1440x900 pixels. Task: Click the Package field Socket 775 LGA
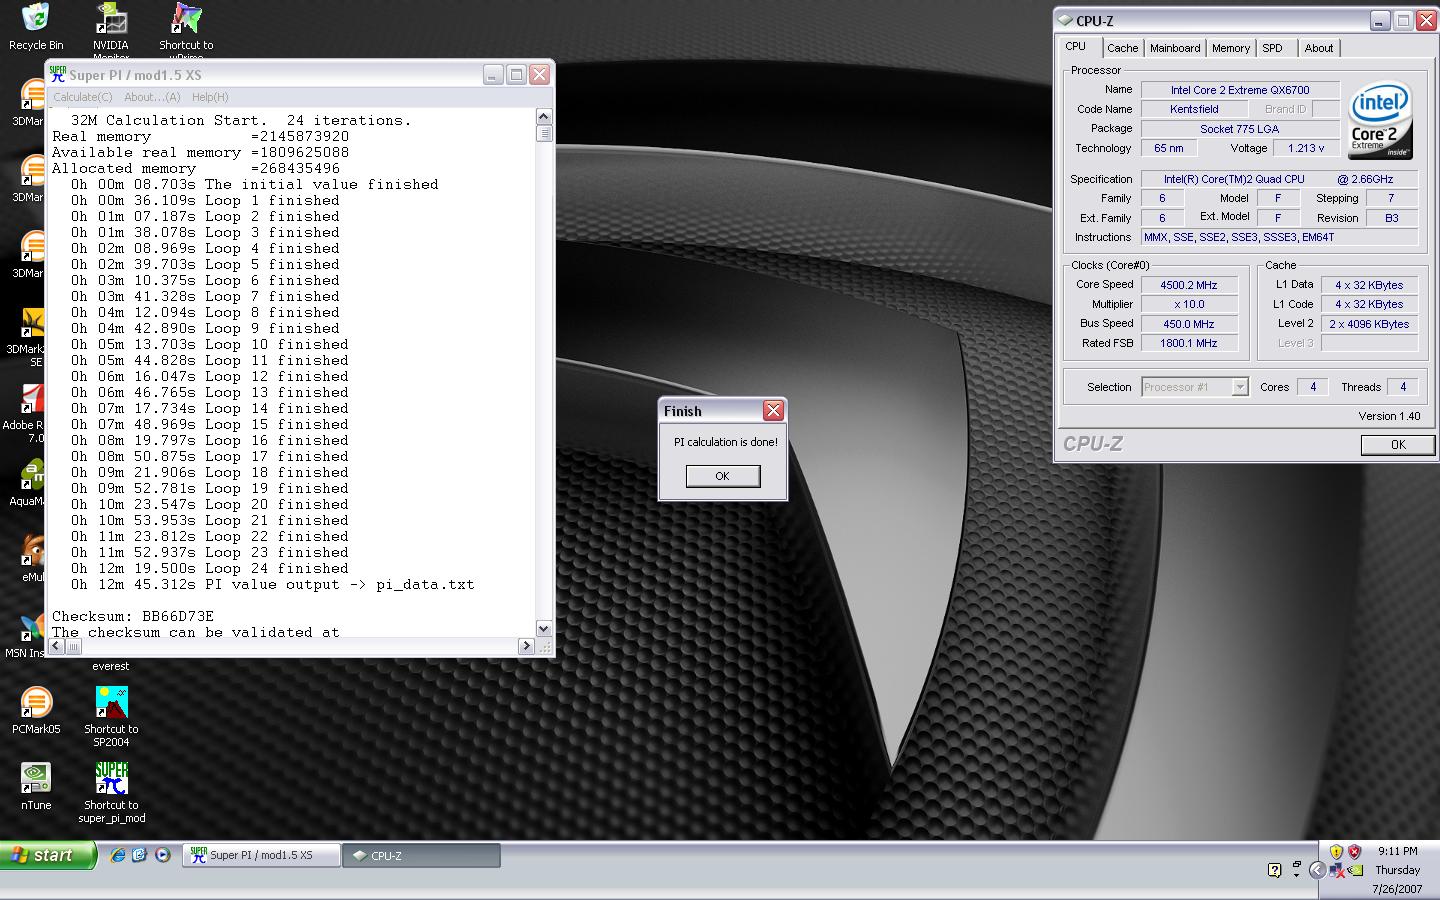[1240, 129]
